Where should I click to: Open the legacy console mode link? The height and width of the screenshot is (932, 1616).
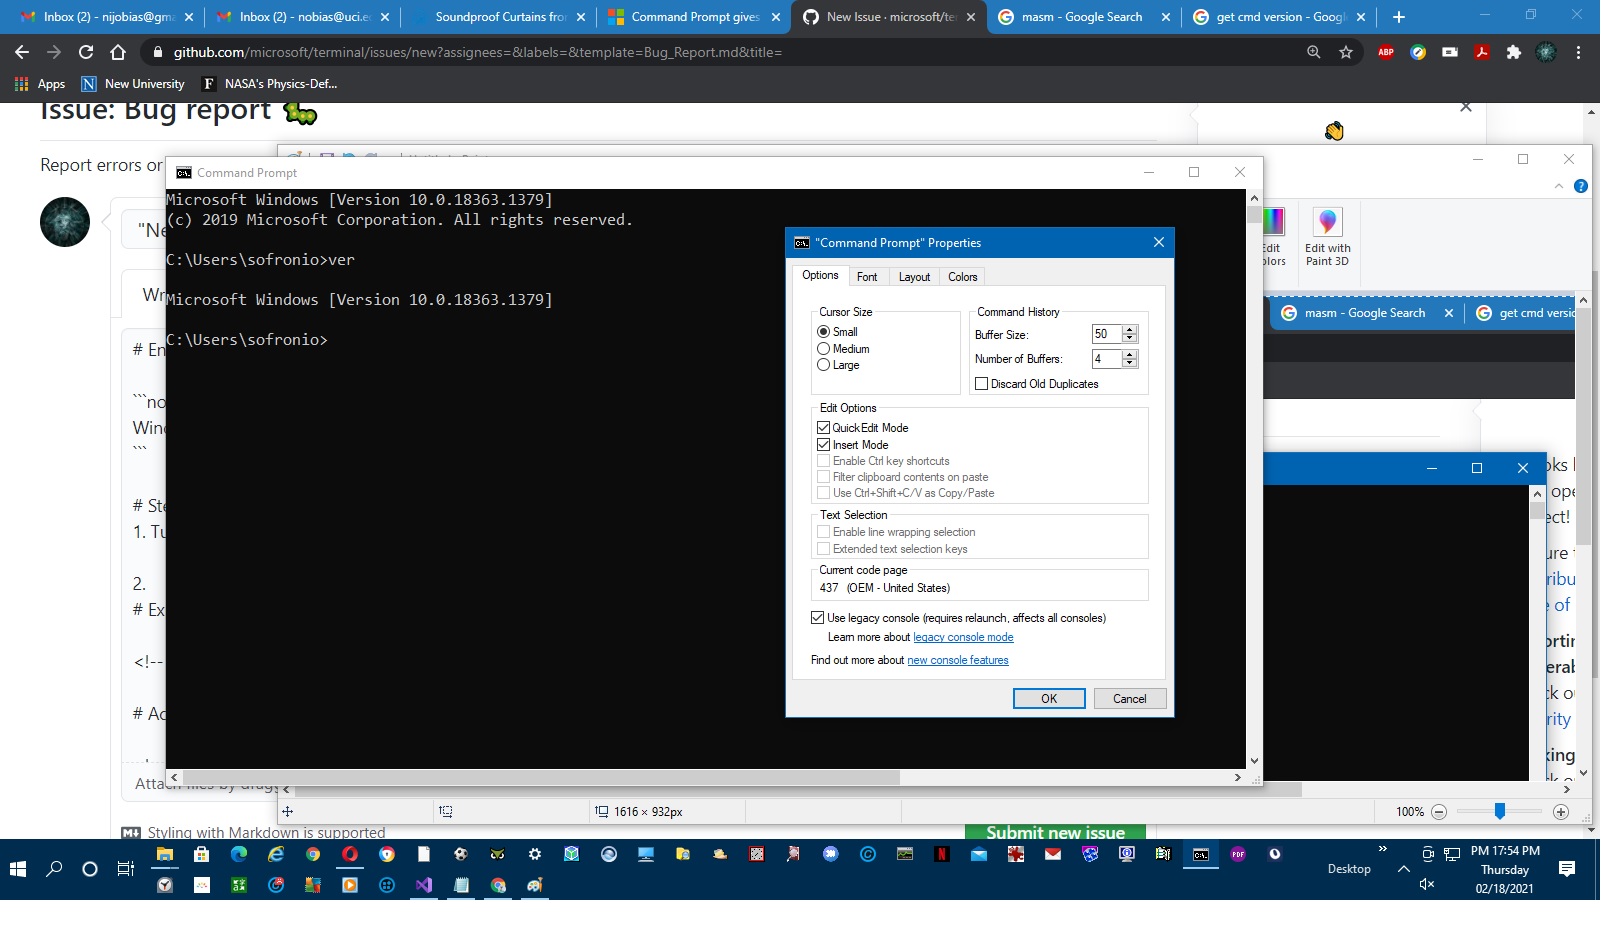962,637
